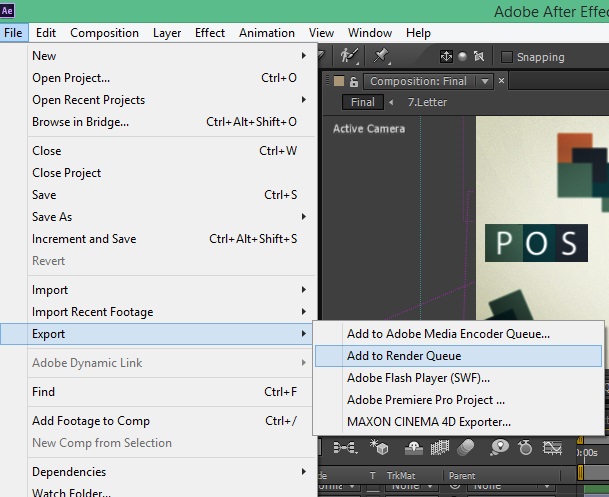Viewport: 609px width, 497px height.
Task: Open the Layer menu
Action: 167,33
